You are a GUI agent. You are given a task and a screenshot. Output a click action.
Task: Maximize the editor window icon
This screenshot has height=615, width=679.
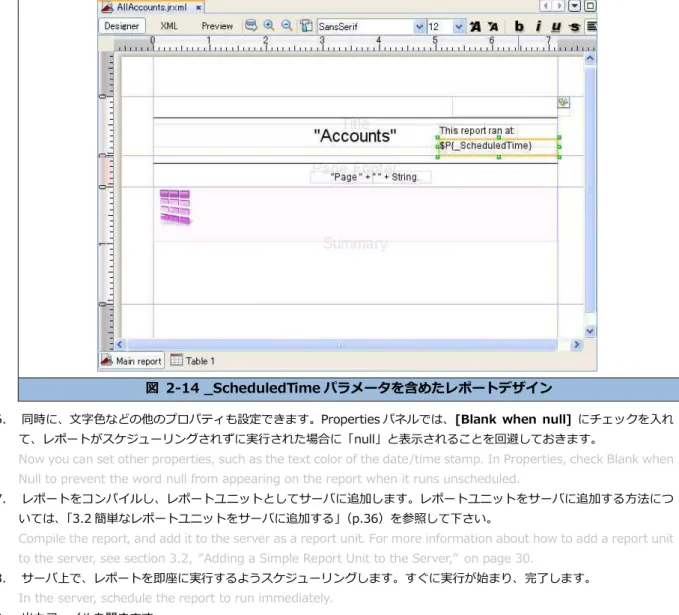pos(590,6)
